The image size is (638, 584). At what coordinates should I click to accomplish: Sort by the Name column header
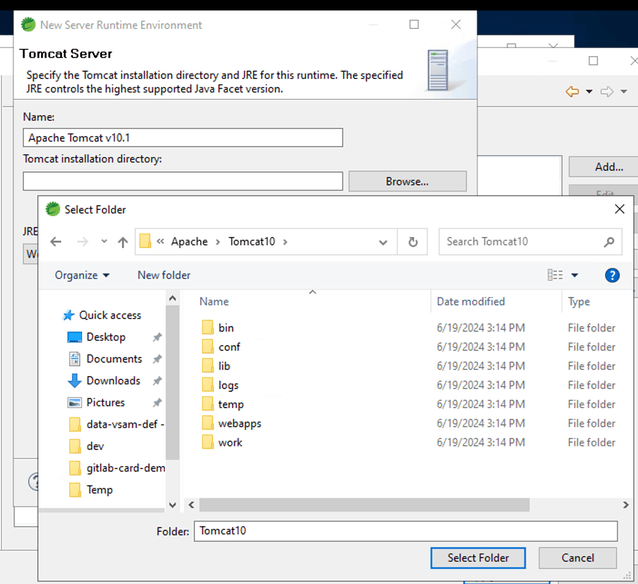tap(214, 302)
